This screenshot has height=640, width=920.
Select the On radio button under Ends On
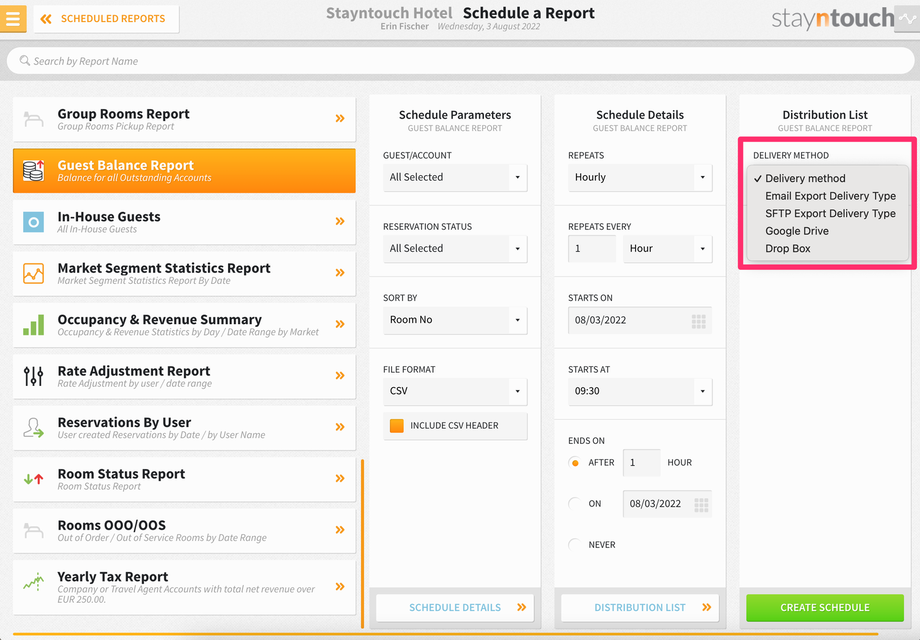(x=575, y=504)
